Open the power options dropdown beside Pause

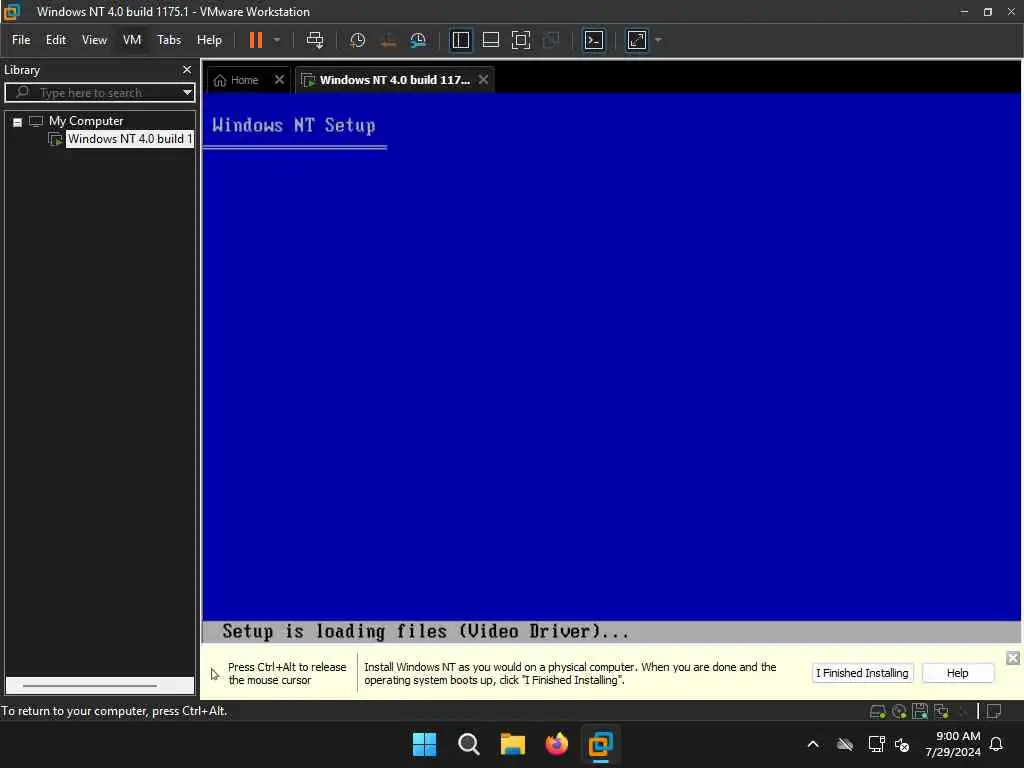coord(277,40)
